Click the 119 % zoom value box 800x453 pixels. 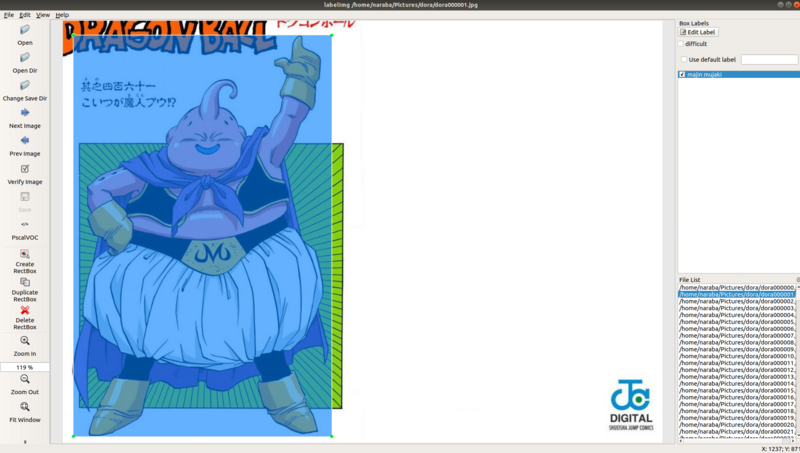click(24, 367)
